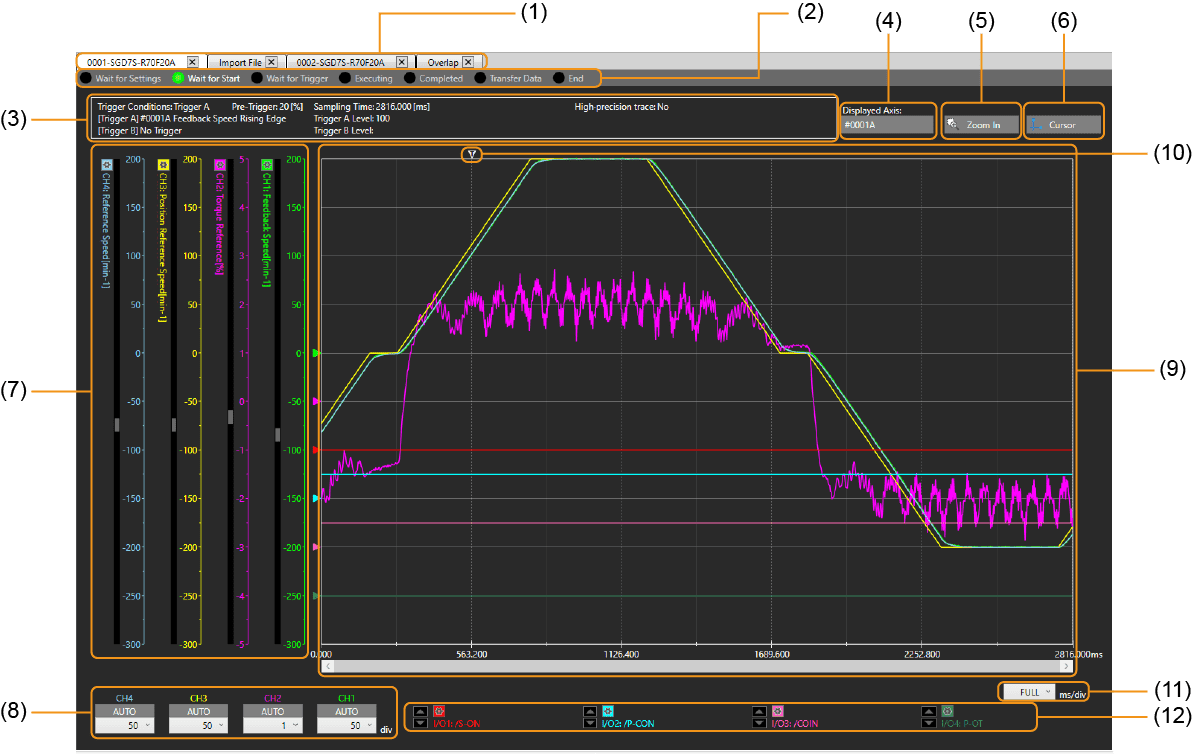Expand the FULL ms/div time scale dropdown
1193x754 pixels.
point(1029,691)
